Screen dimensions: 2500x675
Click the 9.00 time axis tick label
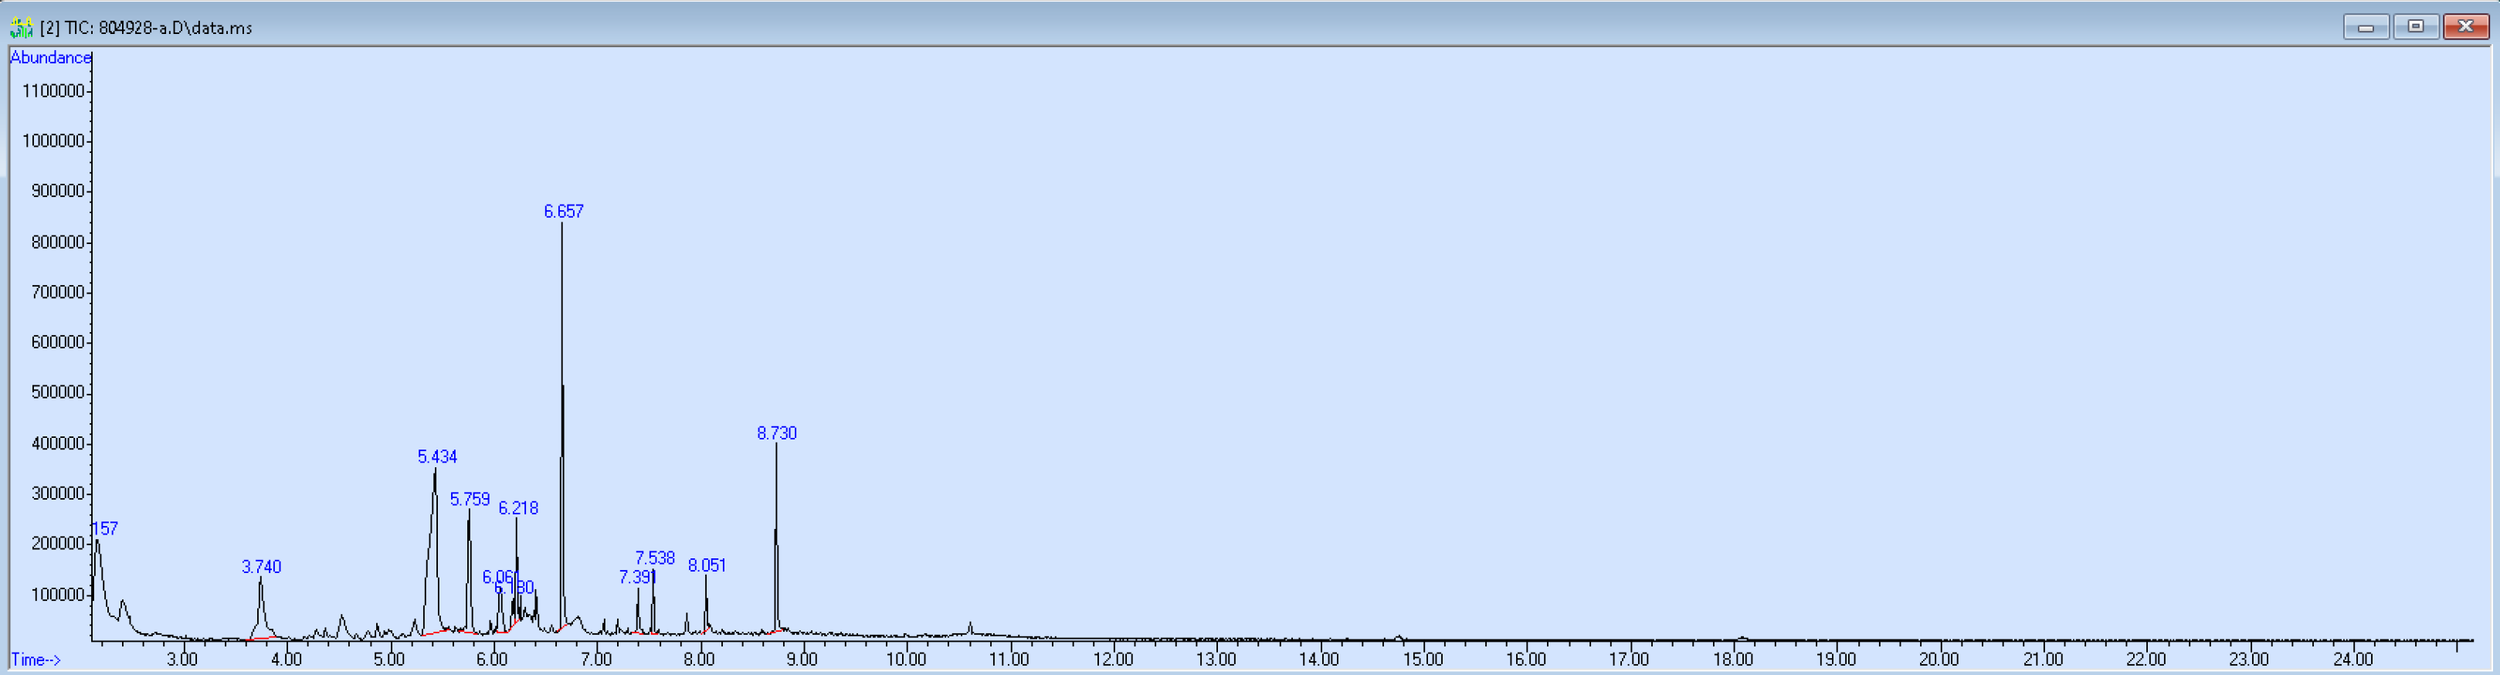(802, 659)
